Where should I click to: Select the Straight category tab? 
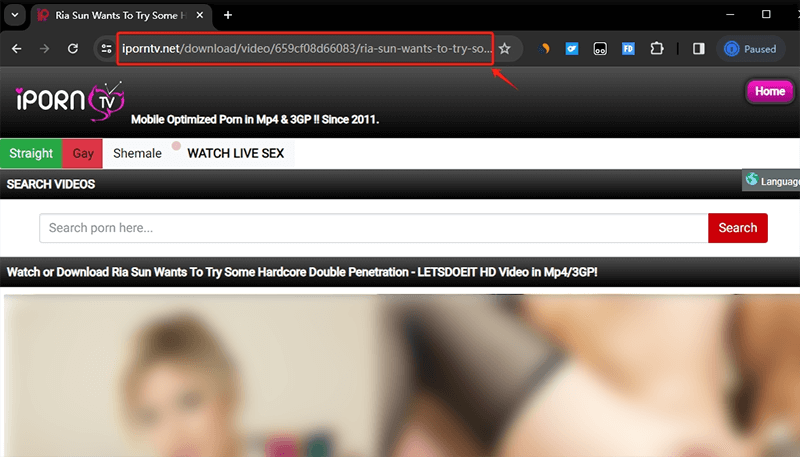tap(31, 153)
